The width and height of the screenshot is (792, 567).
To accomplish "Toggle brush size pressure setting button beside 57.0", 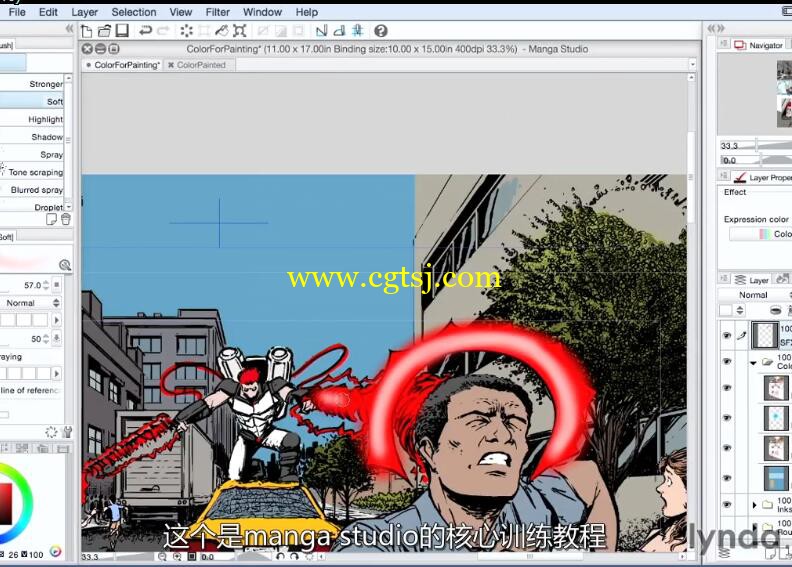I will pos(57,285).
